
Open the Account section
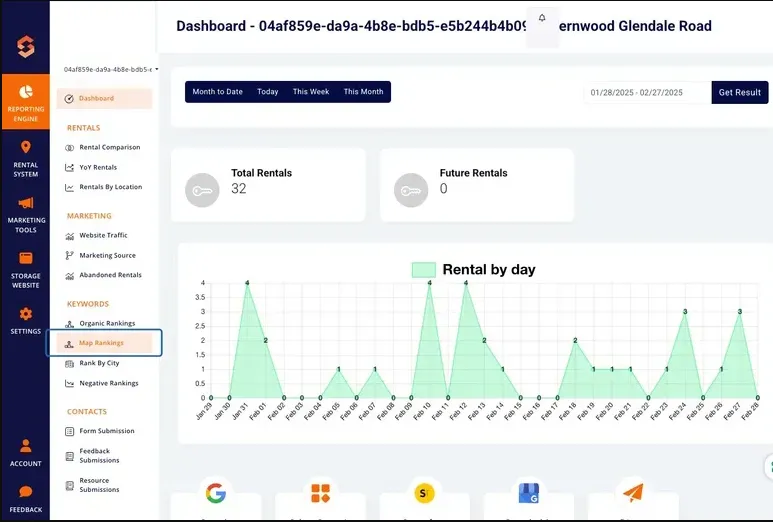pos(26,452)
